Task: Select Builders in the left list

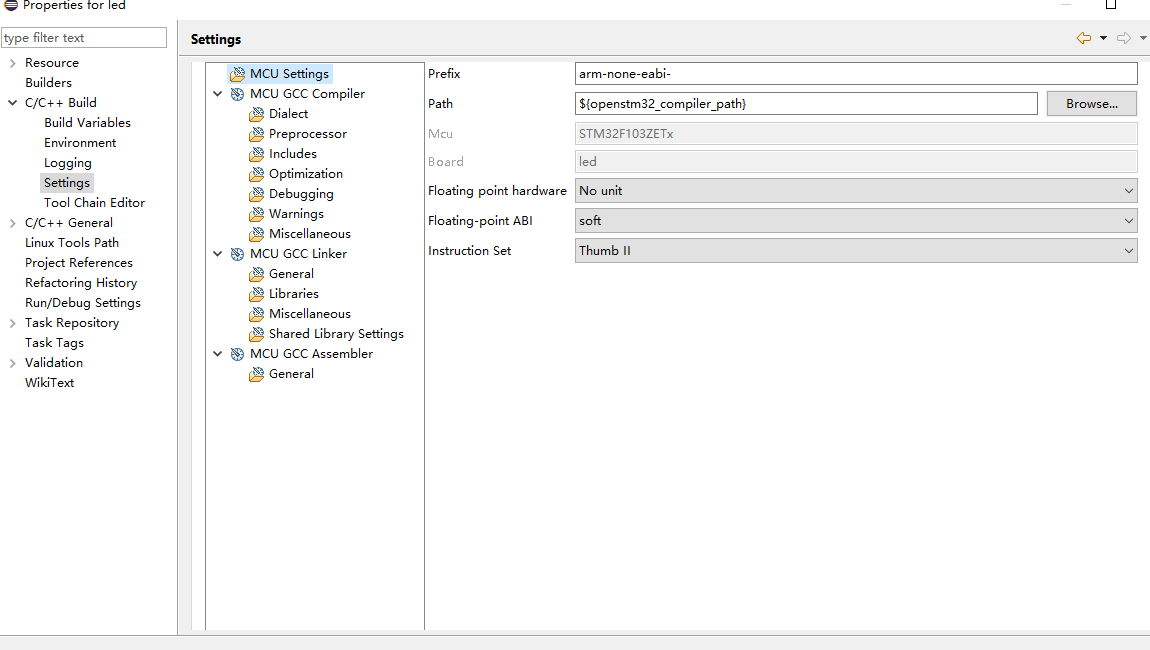Action: (x=48, y=83)
